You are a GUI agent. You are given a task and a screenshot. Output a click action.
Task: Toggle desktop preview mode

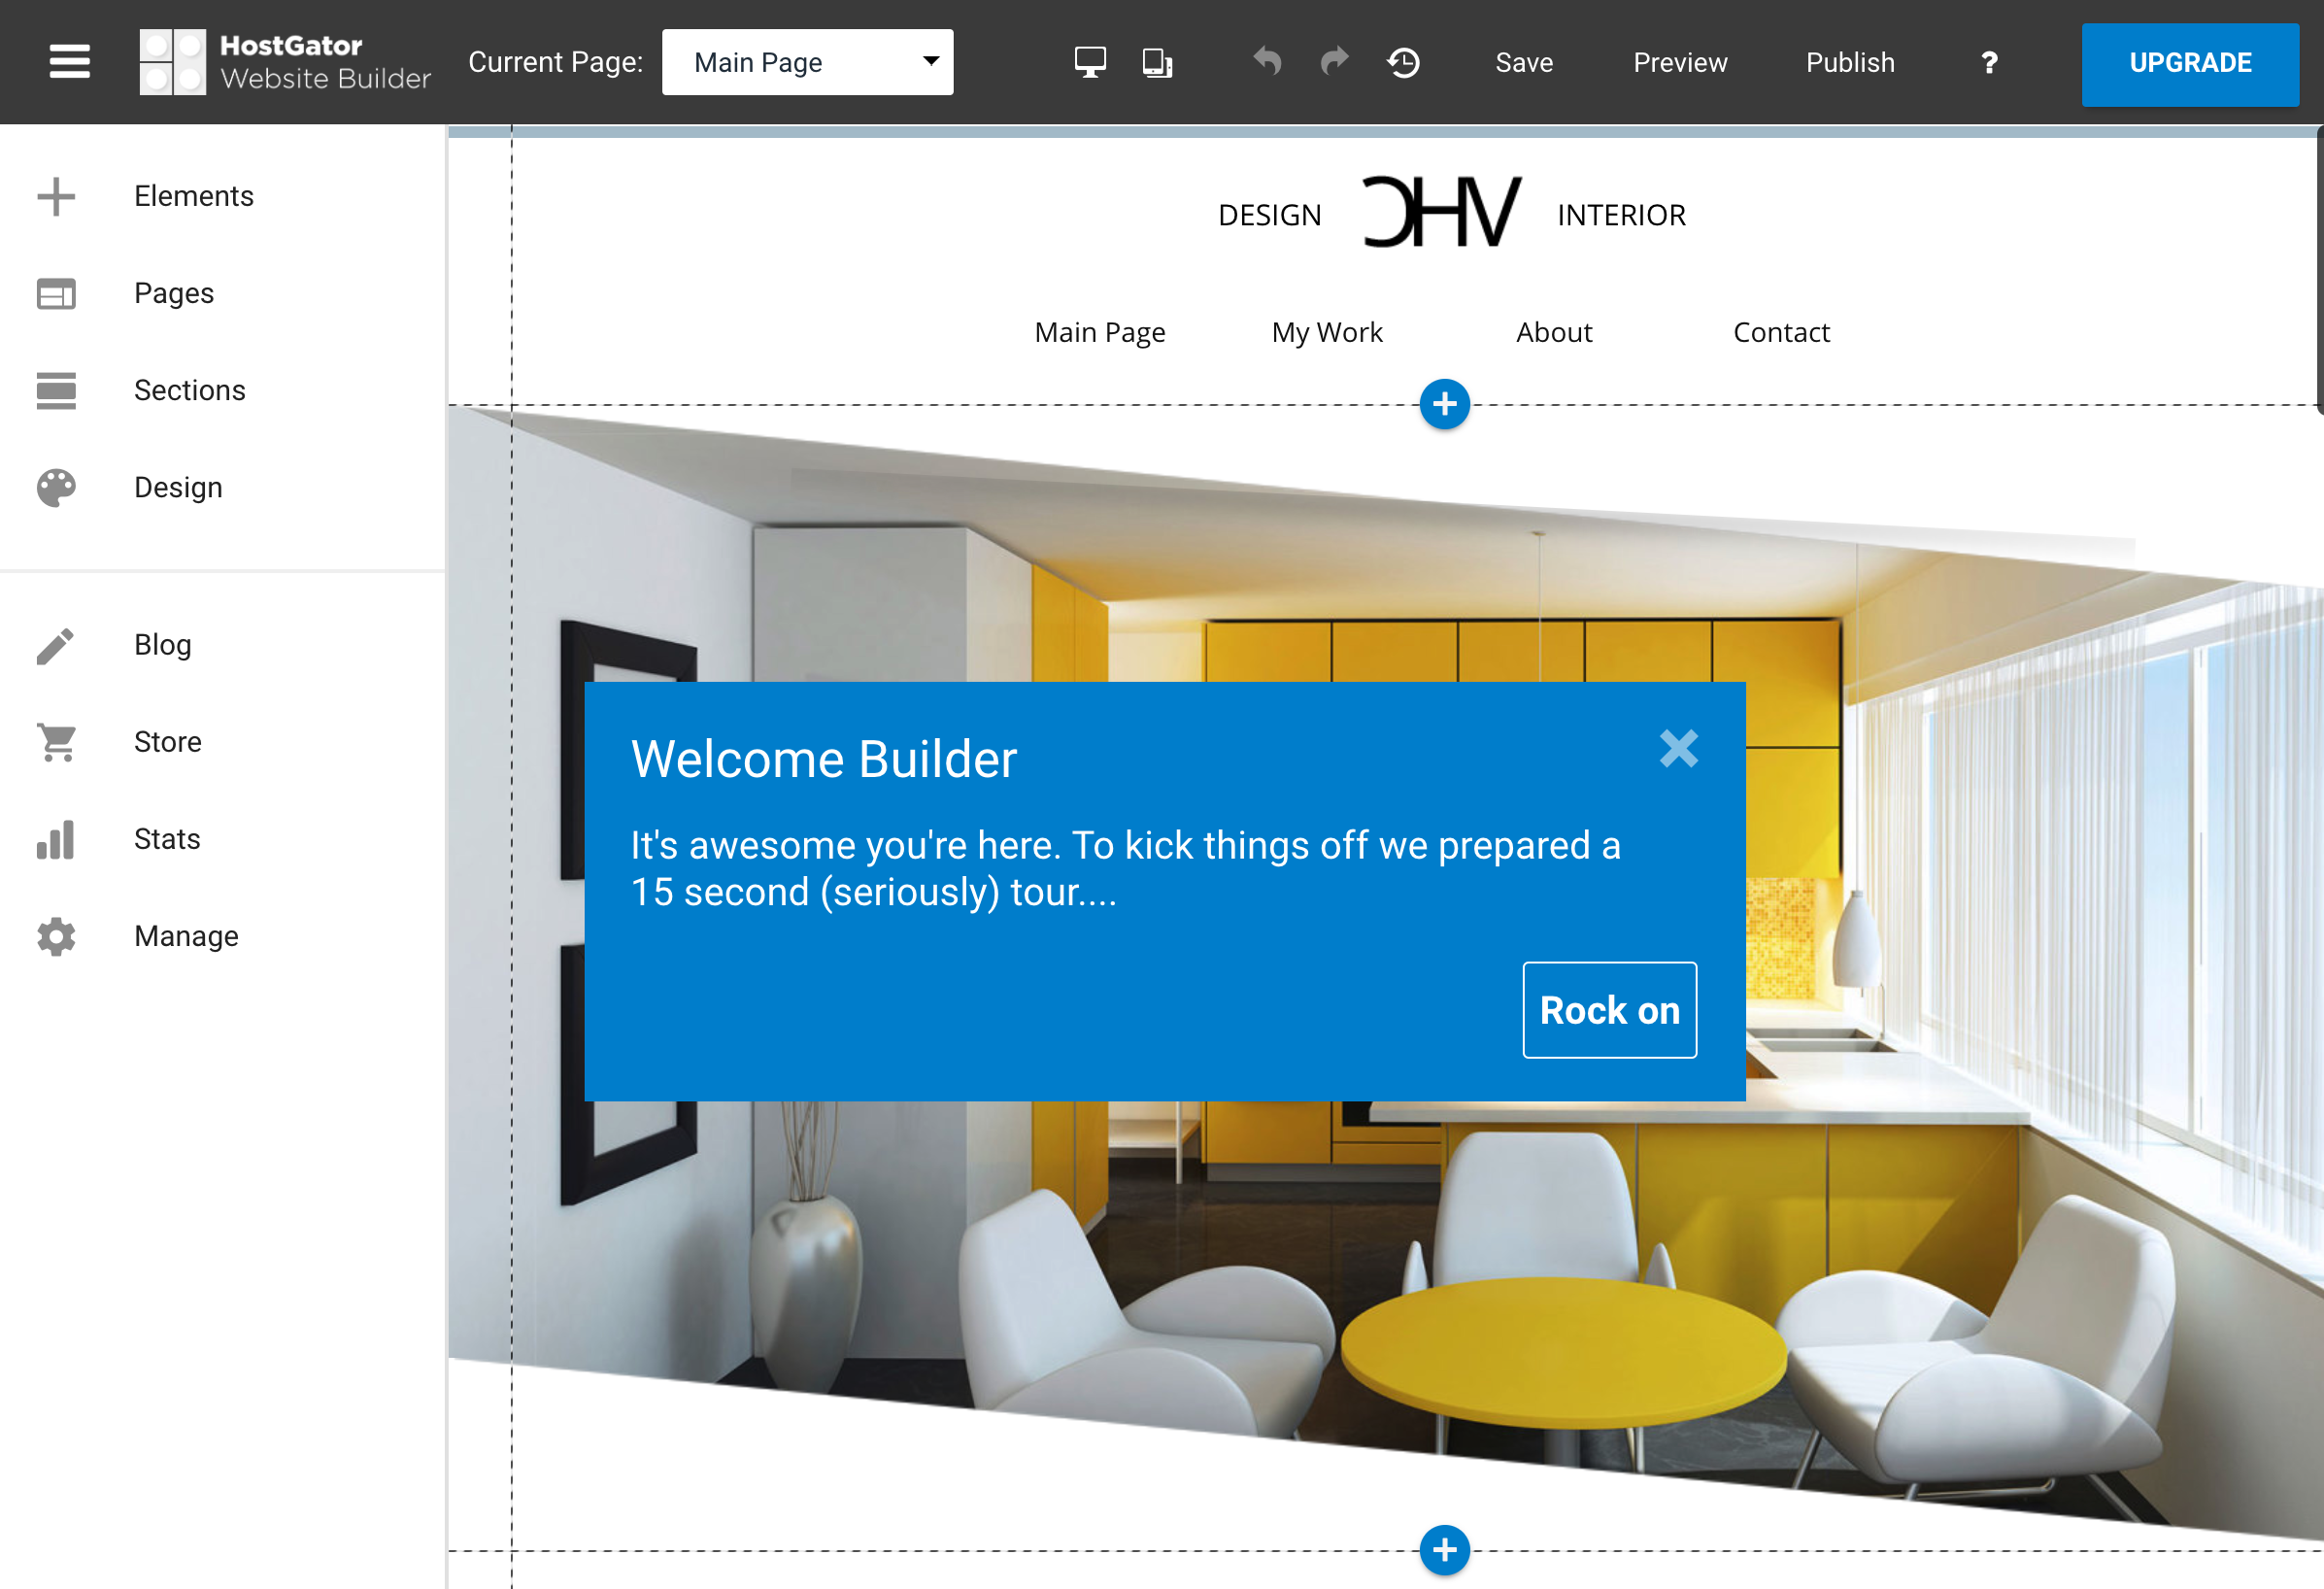pyautogui.click(x=1089, y=62)
